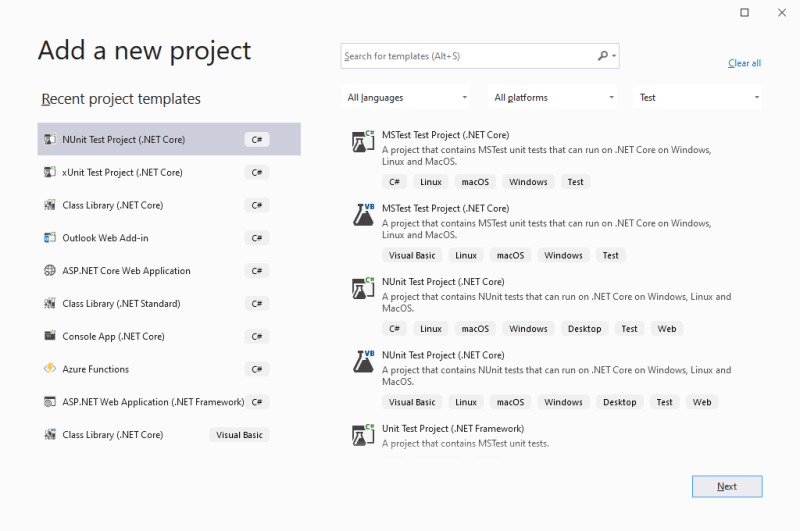Select ASP.NET Core Web Application recent template
Viewport: 800px width, 531px height.
point(169,271)
